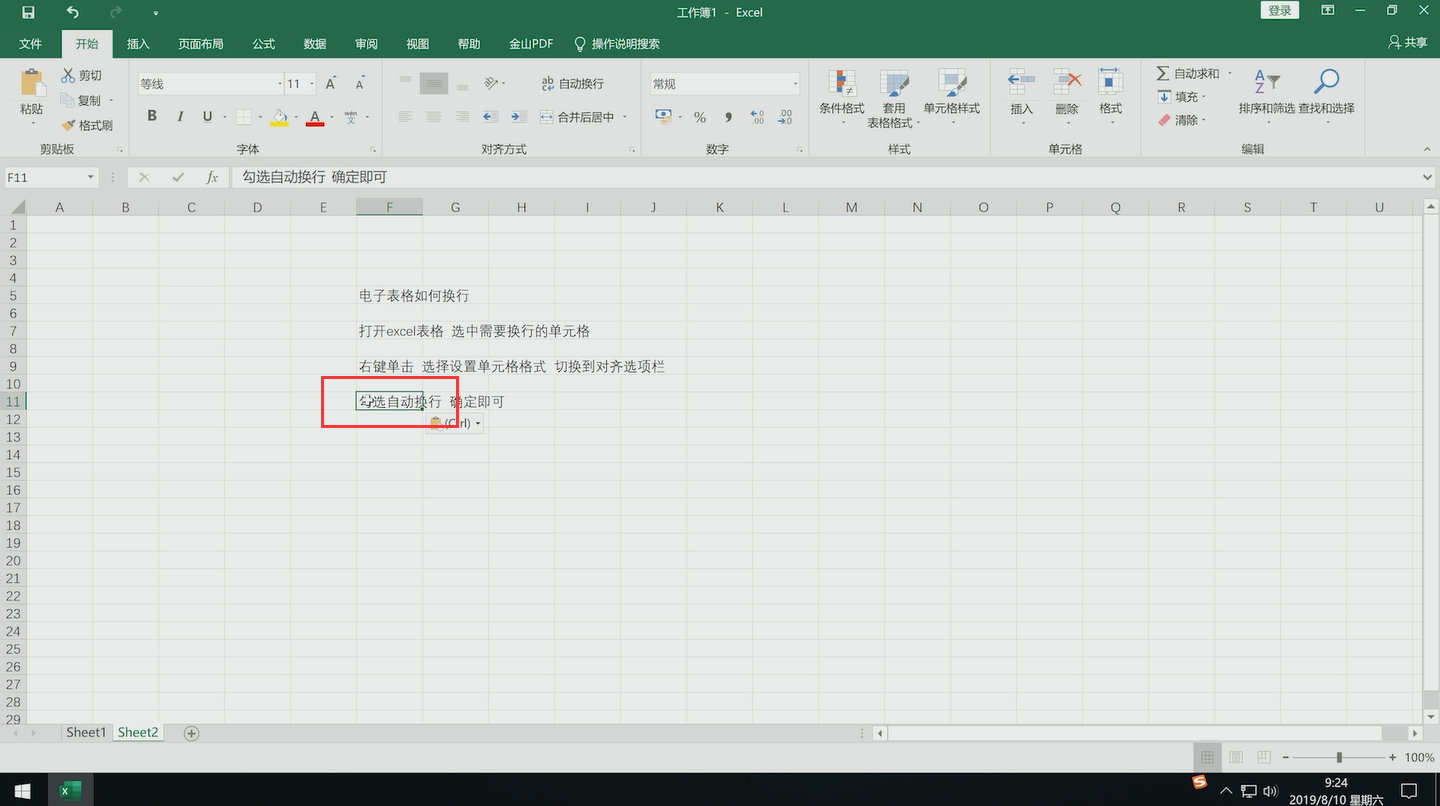Viewport: 1440px width, 806px height.
Task: Open the borders dropdown arrow
Action: click(x=260, y=117)
